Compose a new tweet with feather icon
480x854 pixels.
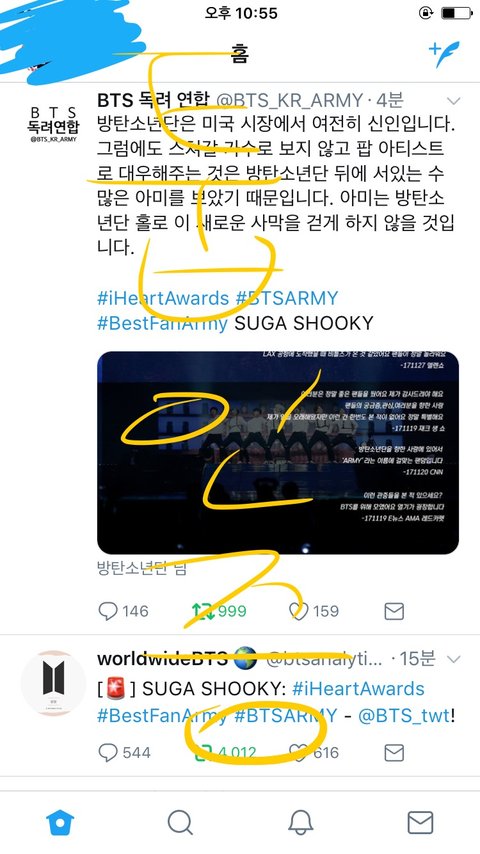tap(444, 54)
